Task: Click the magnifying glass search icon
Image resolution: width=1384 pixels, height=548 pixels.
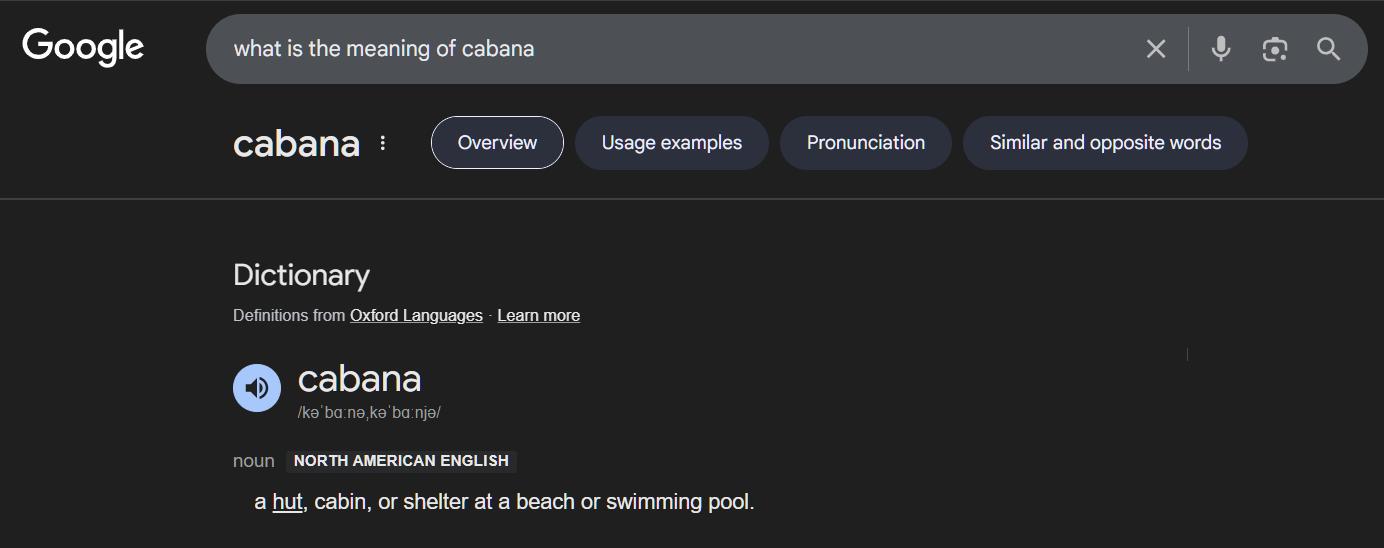Action: coord(1328,49)
